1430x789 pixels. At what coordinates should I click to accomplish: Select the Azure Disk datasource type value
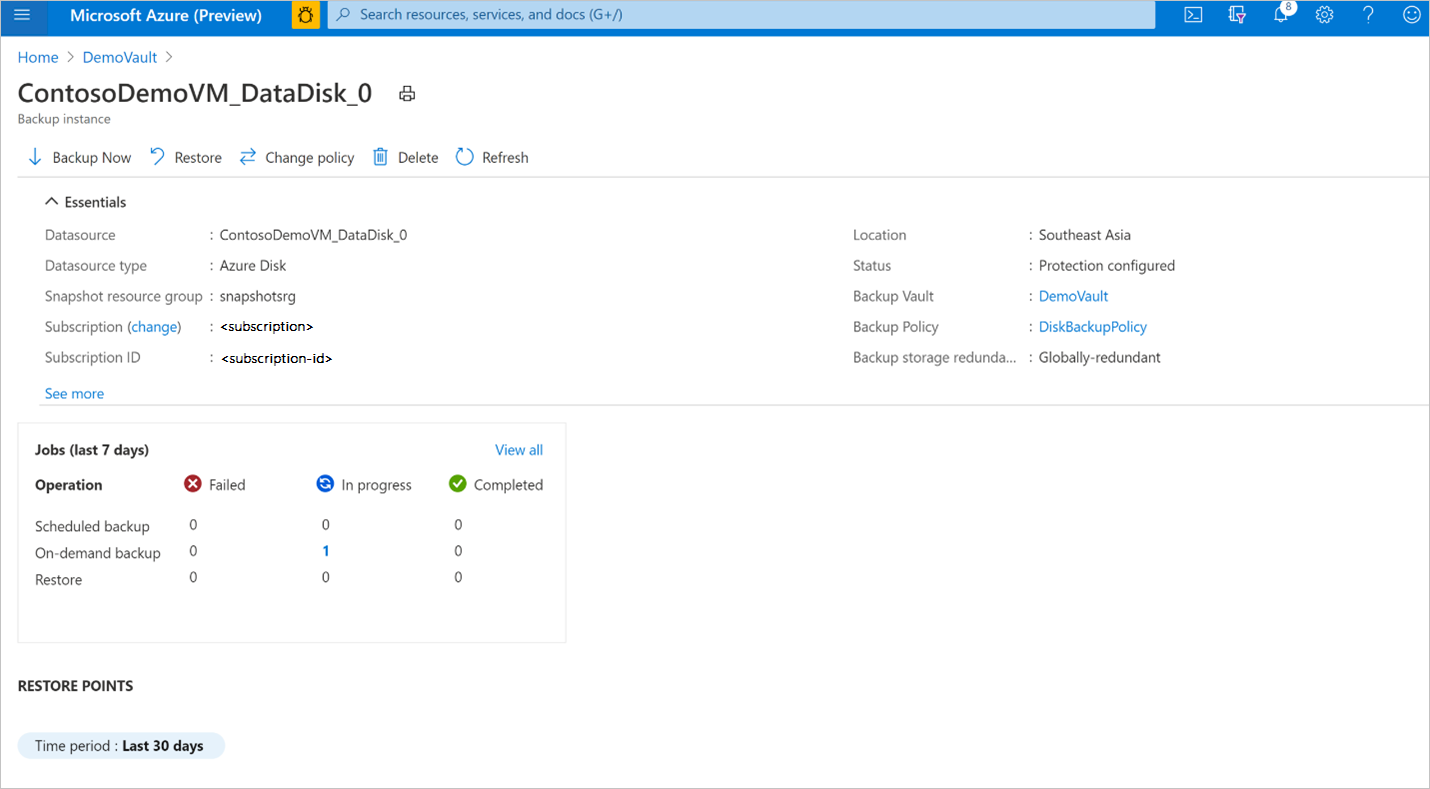click(x=253, y=266)
